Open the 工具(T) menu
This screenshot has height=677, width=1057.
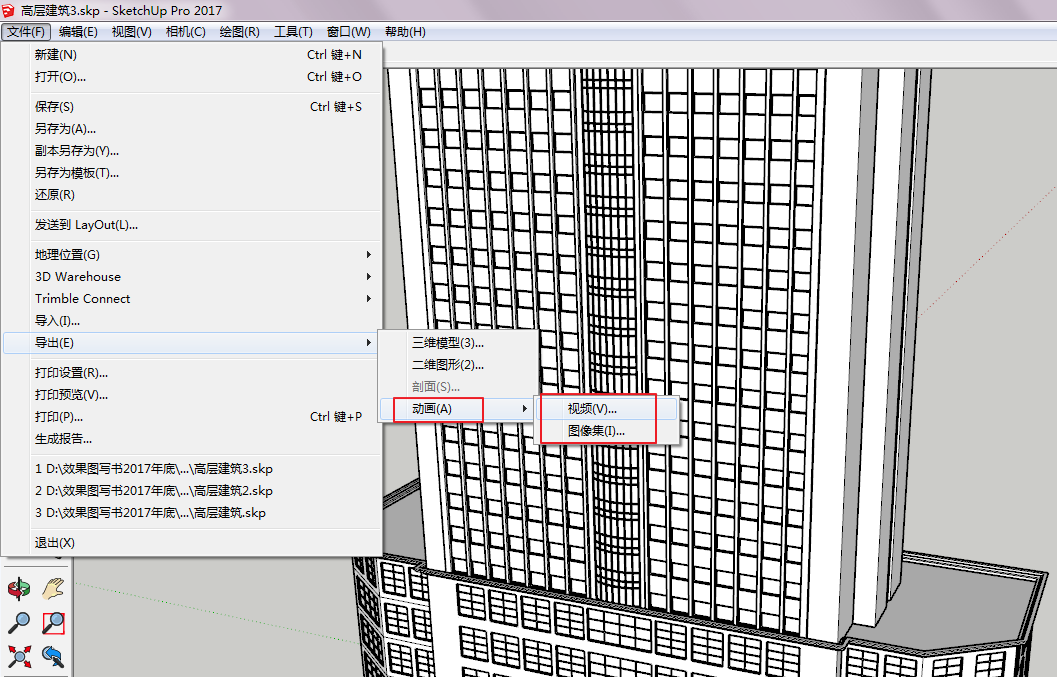click(x=293, y=31)
